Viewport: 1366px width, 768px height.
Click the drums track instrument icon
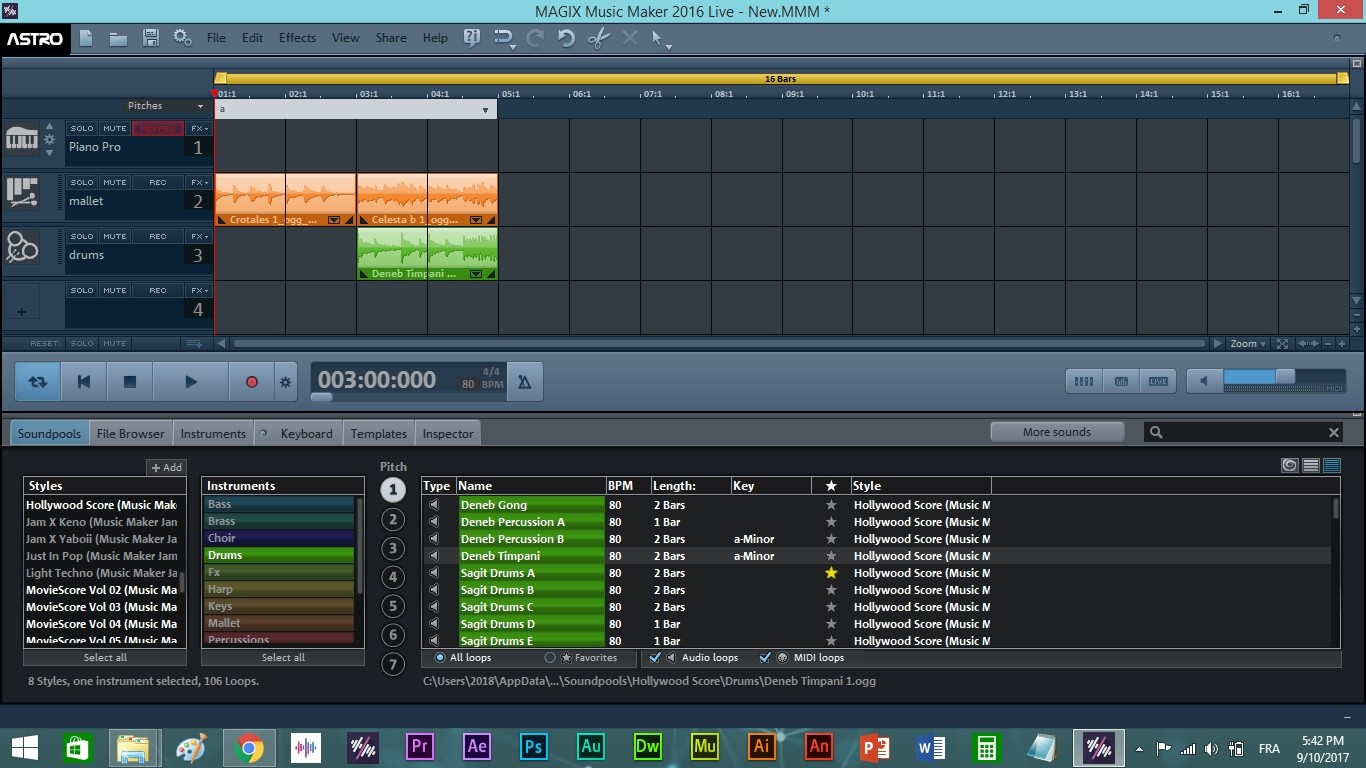tap(22, 246)
